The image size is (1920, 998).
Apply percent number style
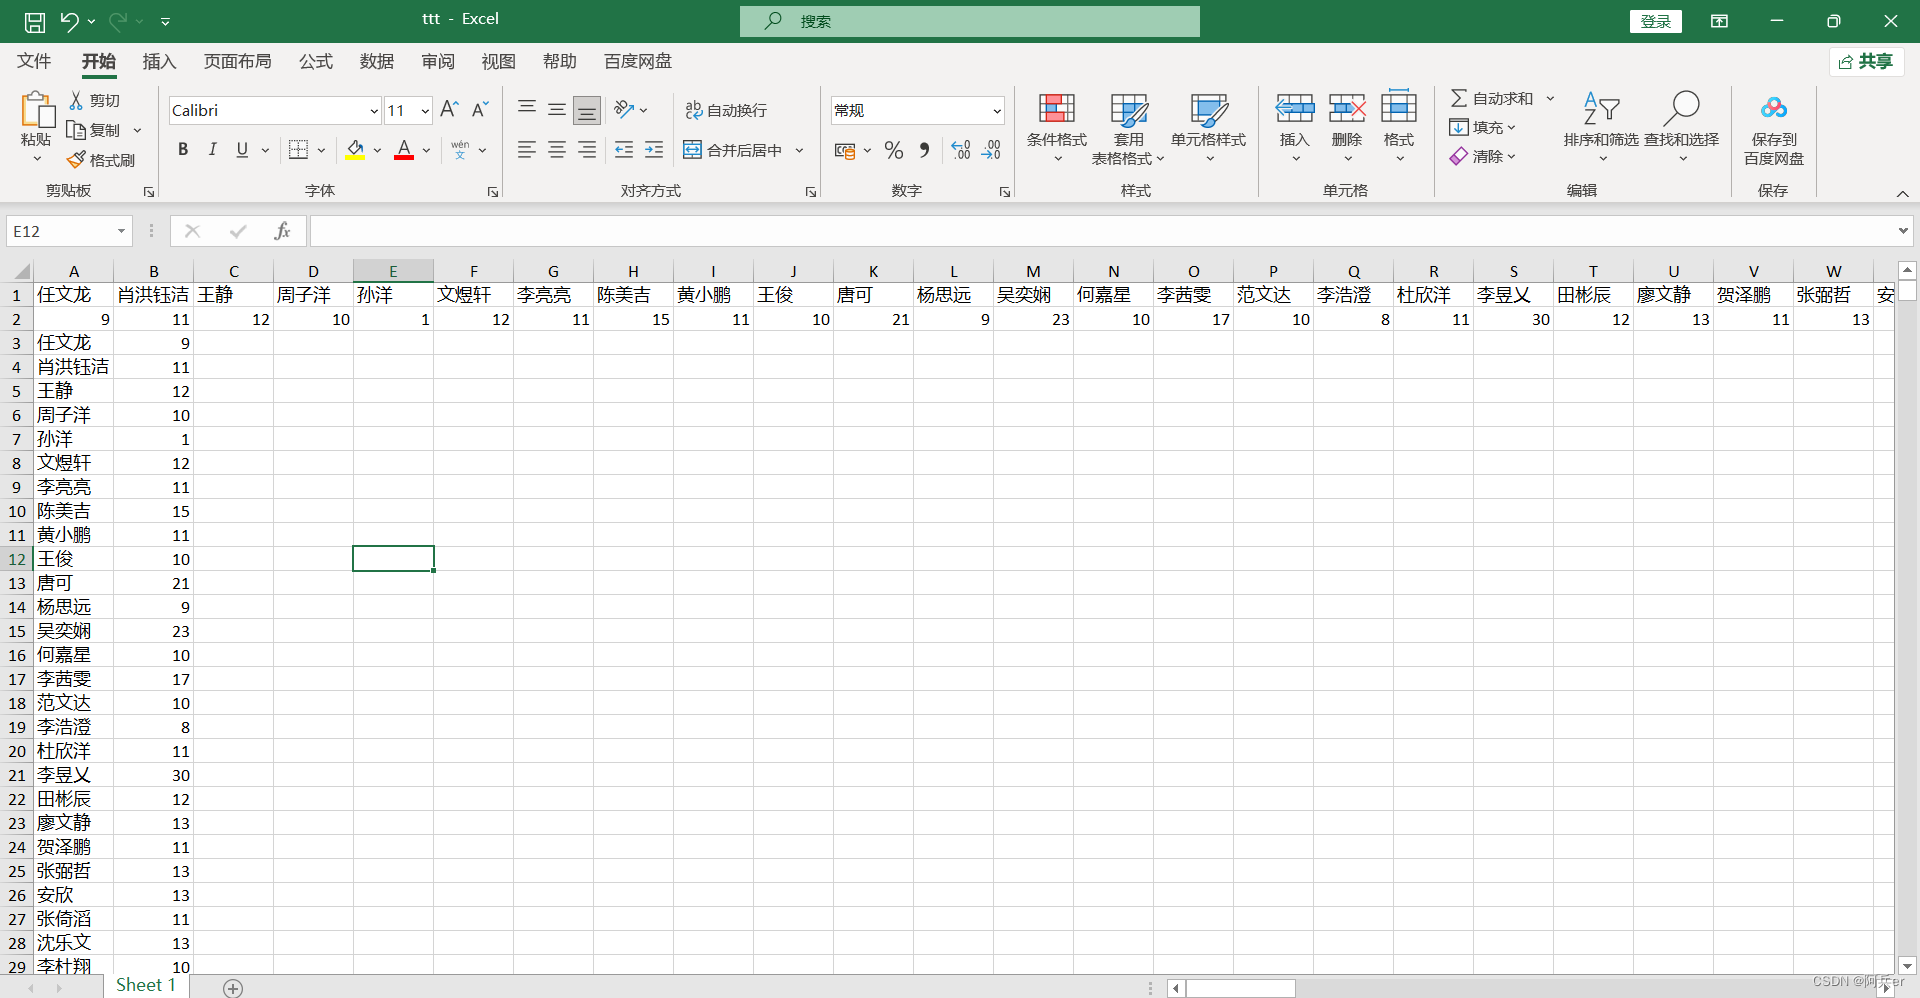point(893,150)
